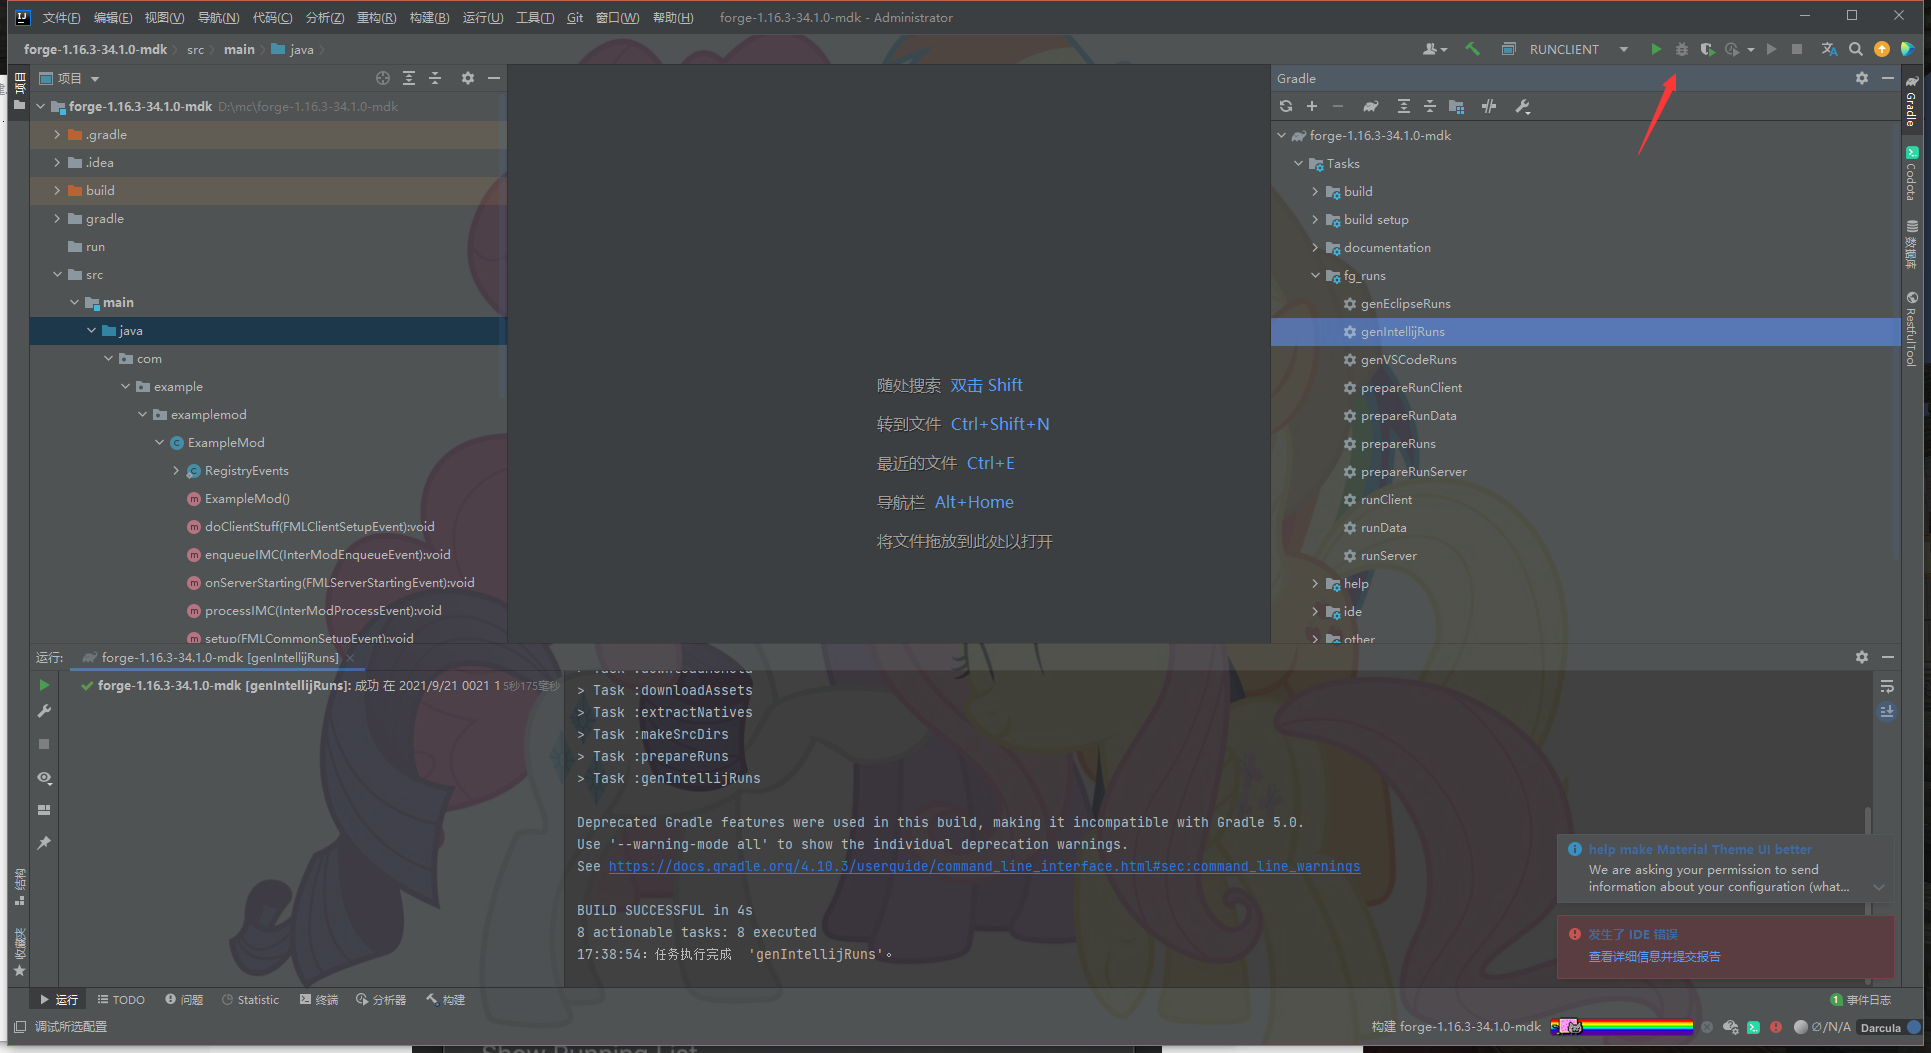Image resolution: width=1931 pixels, height=1053 pixels.
Task: Toggle Gradle offline mode icon
Action: coord(1489,106)
